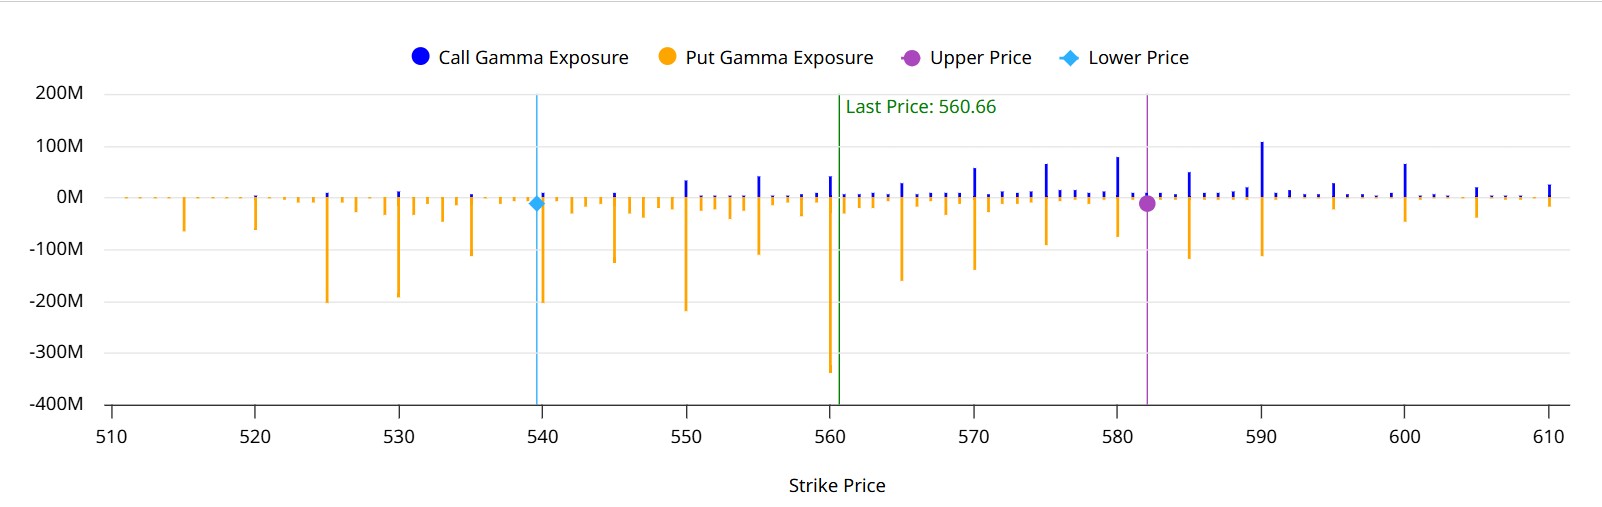
Task: Click the blue Call Gamma Exposure legend dot
Action: 421,57
